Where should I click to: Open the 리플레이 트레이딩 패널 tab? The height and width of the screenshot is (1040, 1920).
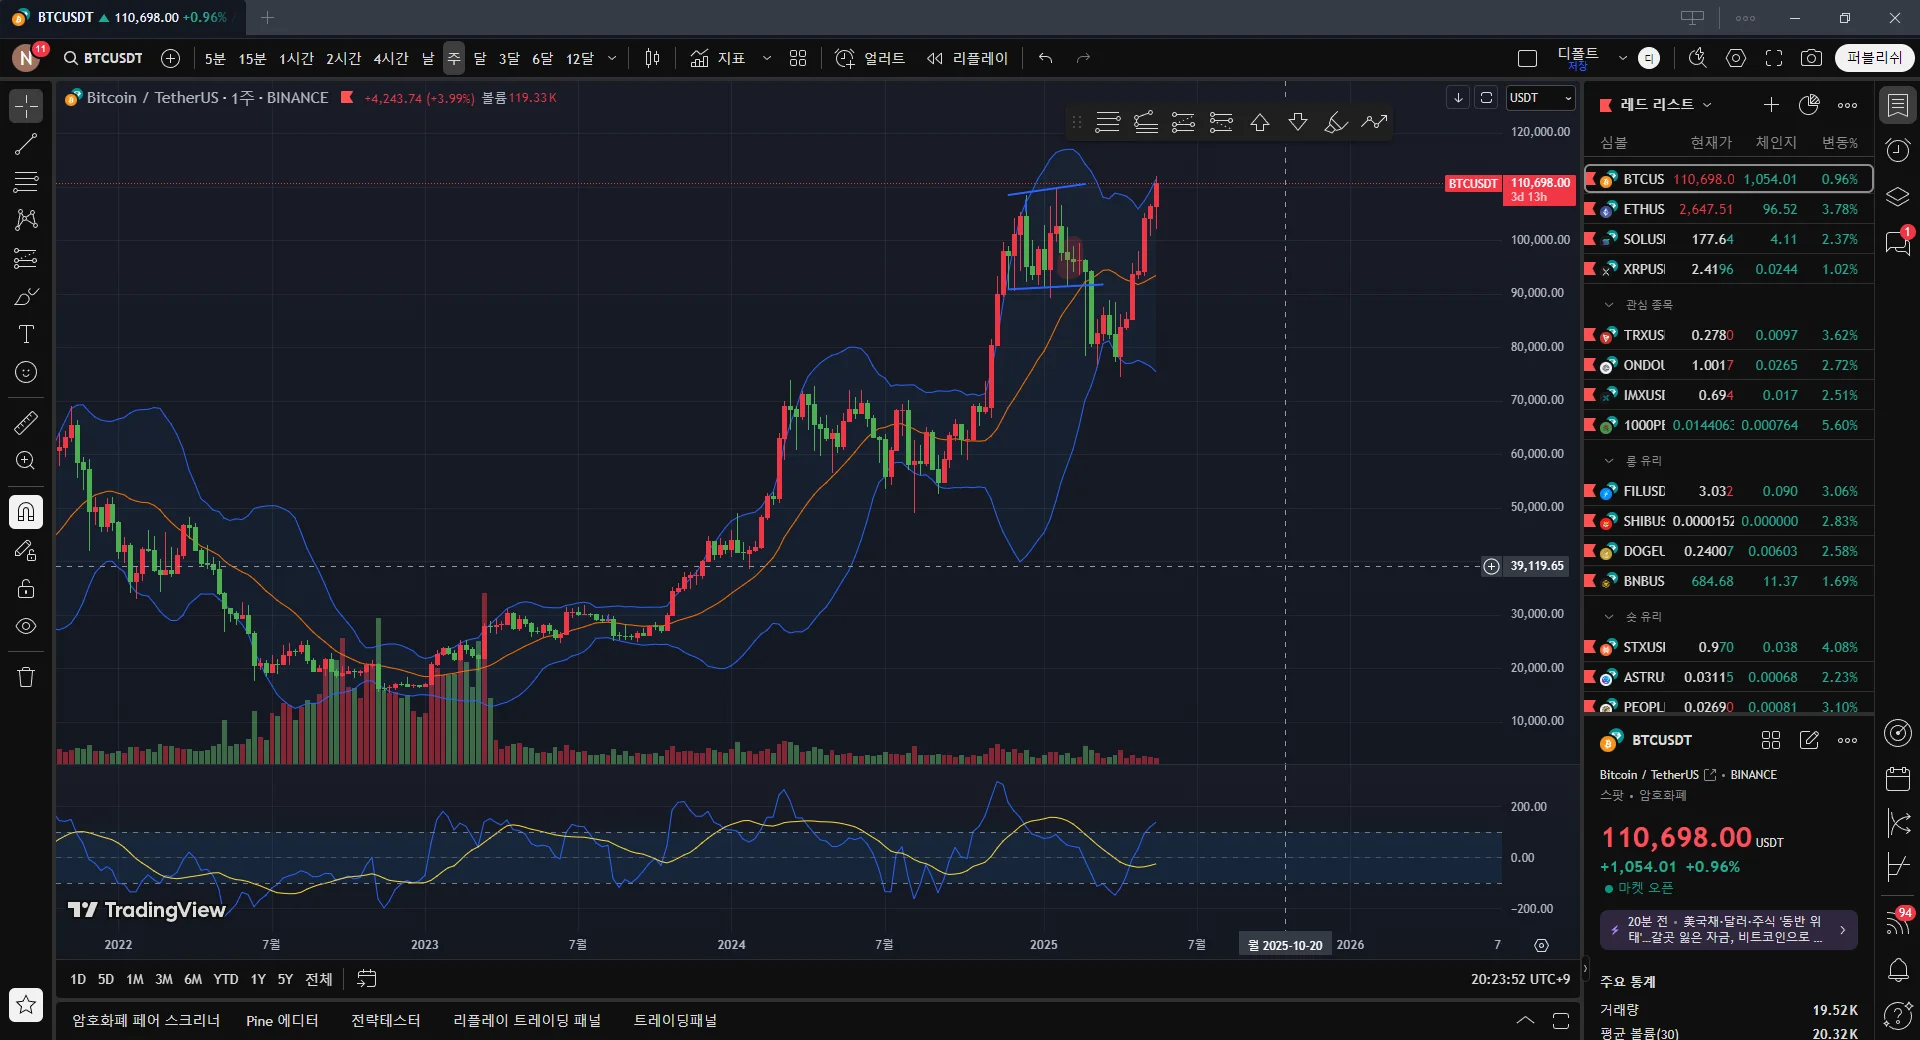pos(527,1020)
